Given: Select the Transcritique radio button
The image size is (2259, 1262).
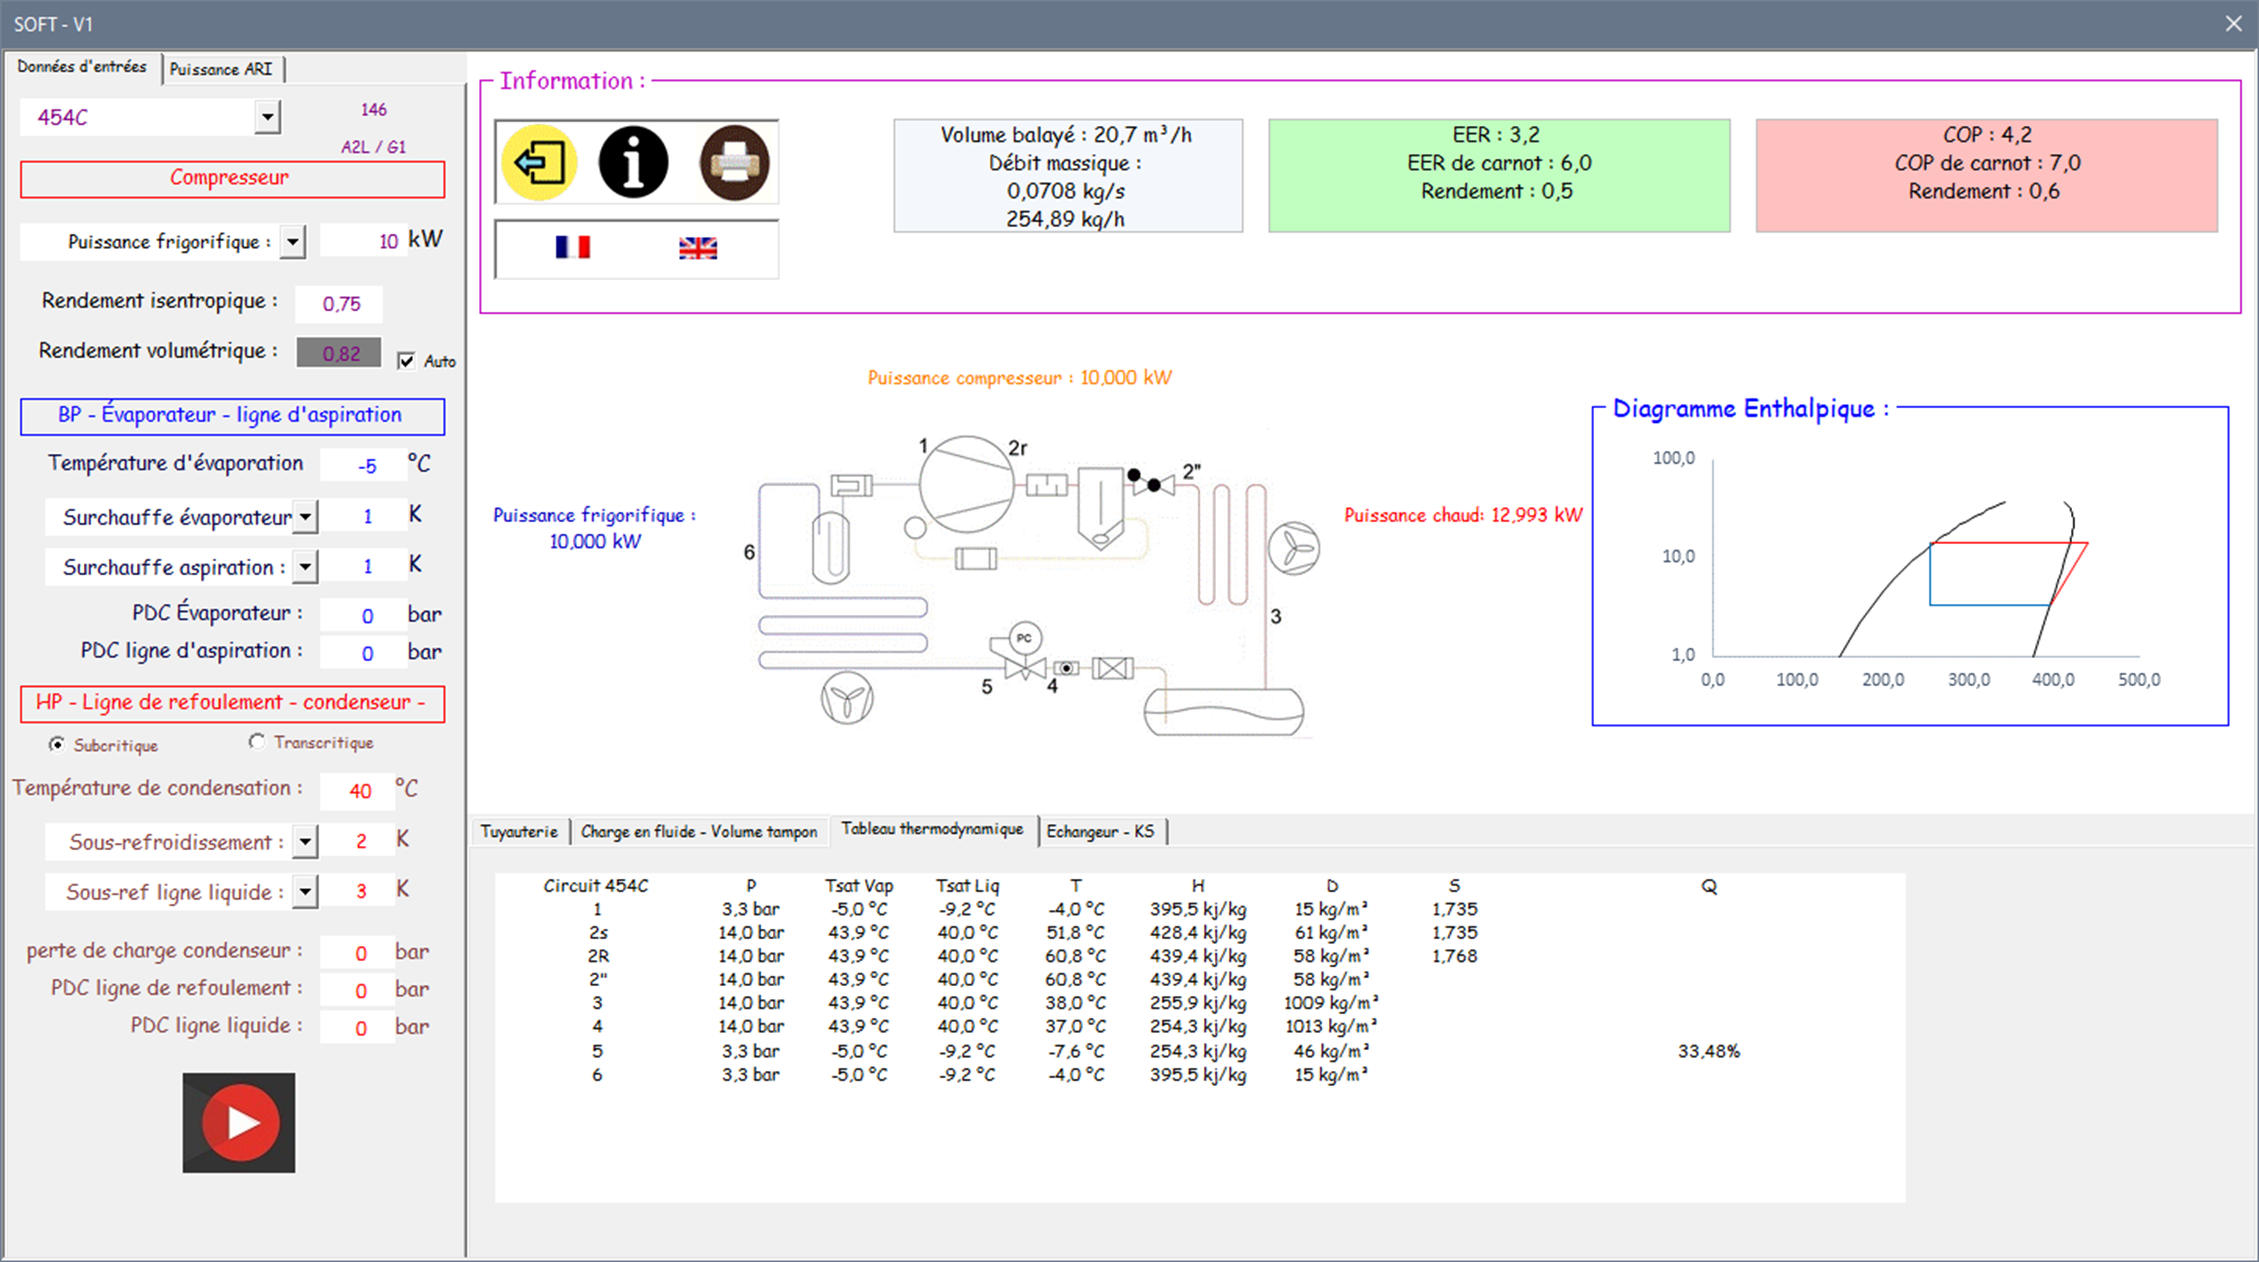Looking at the screenshot, I should [257, 742].
